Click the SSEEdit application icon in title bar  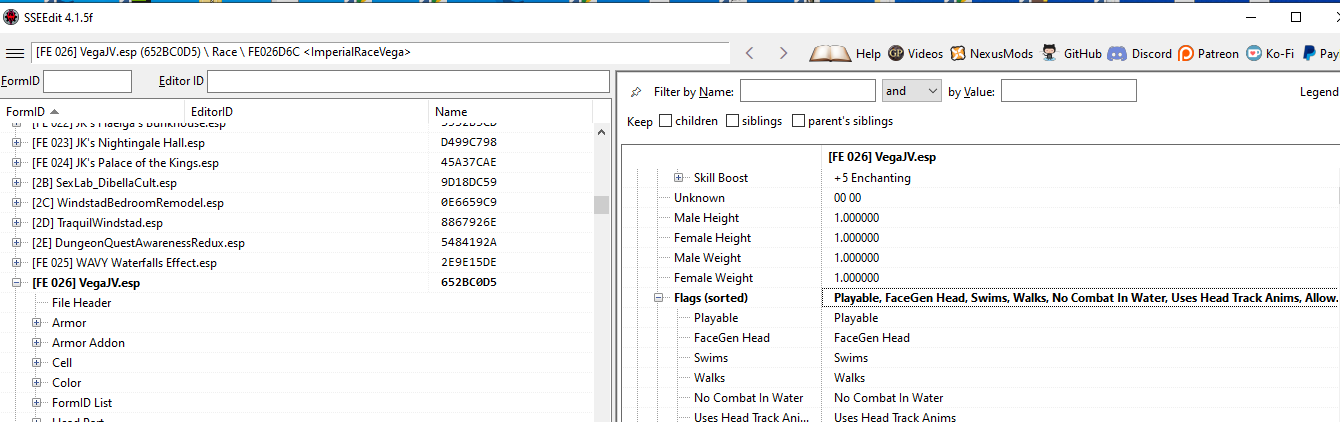pos(11,16)
